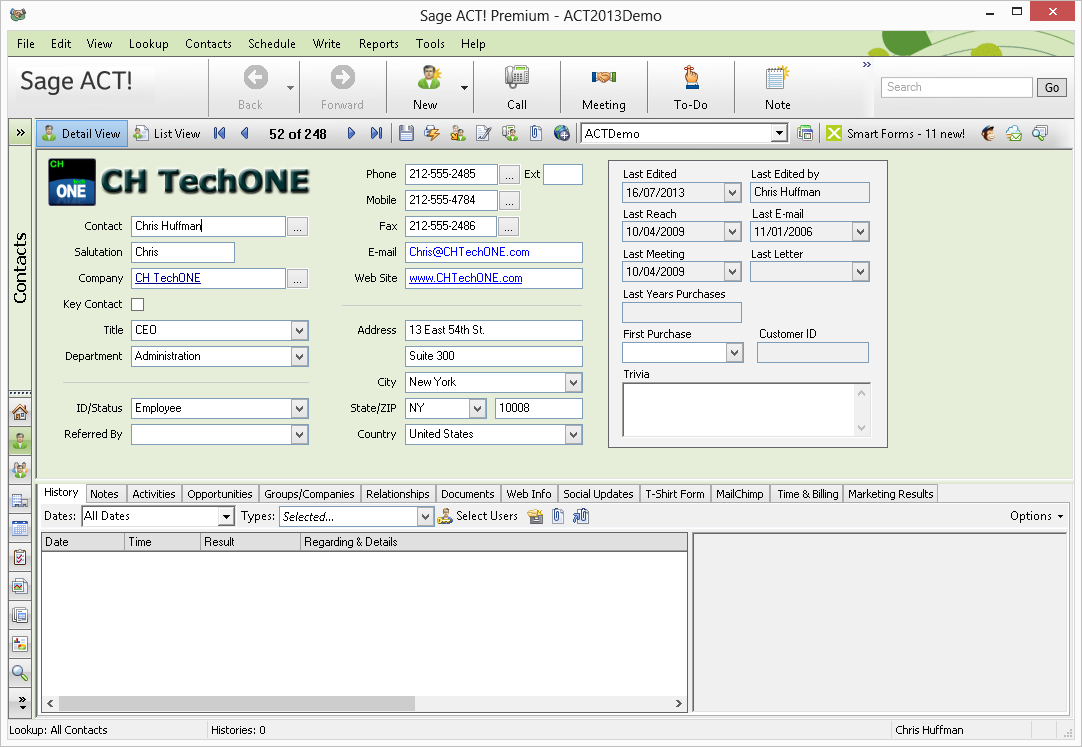This screenshot has width=1082, height=747.
Task: Open the Reports menu
Action: (378, 43)
